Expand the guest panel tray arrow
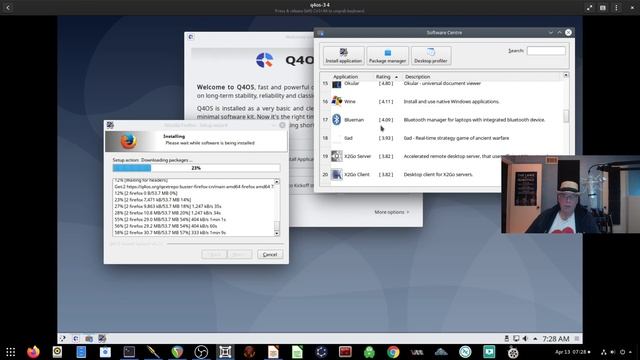640x360 pixels. coord(535,339)
